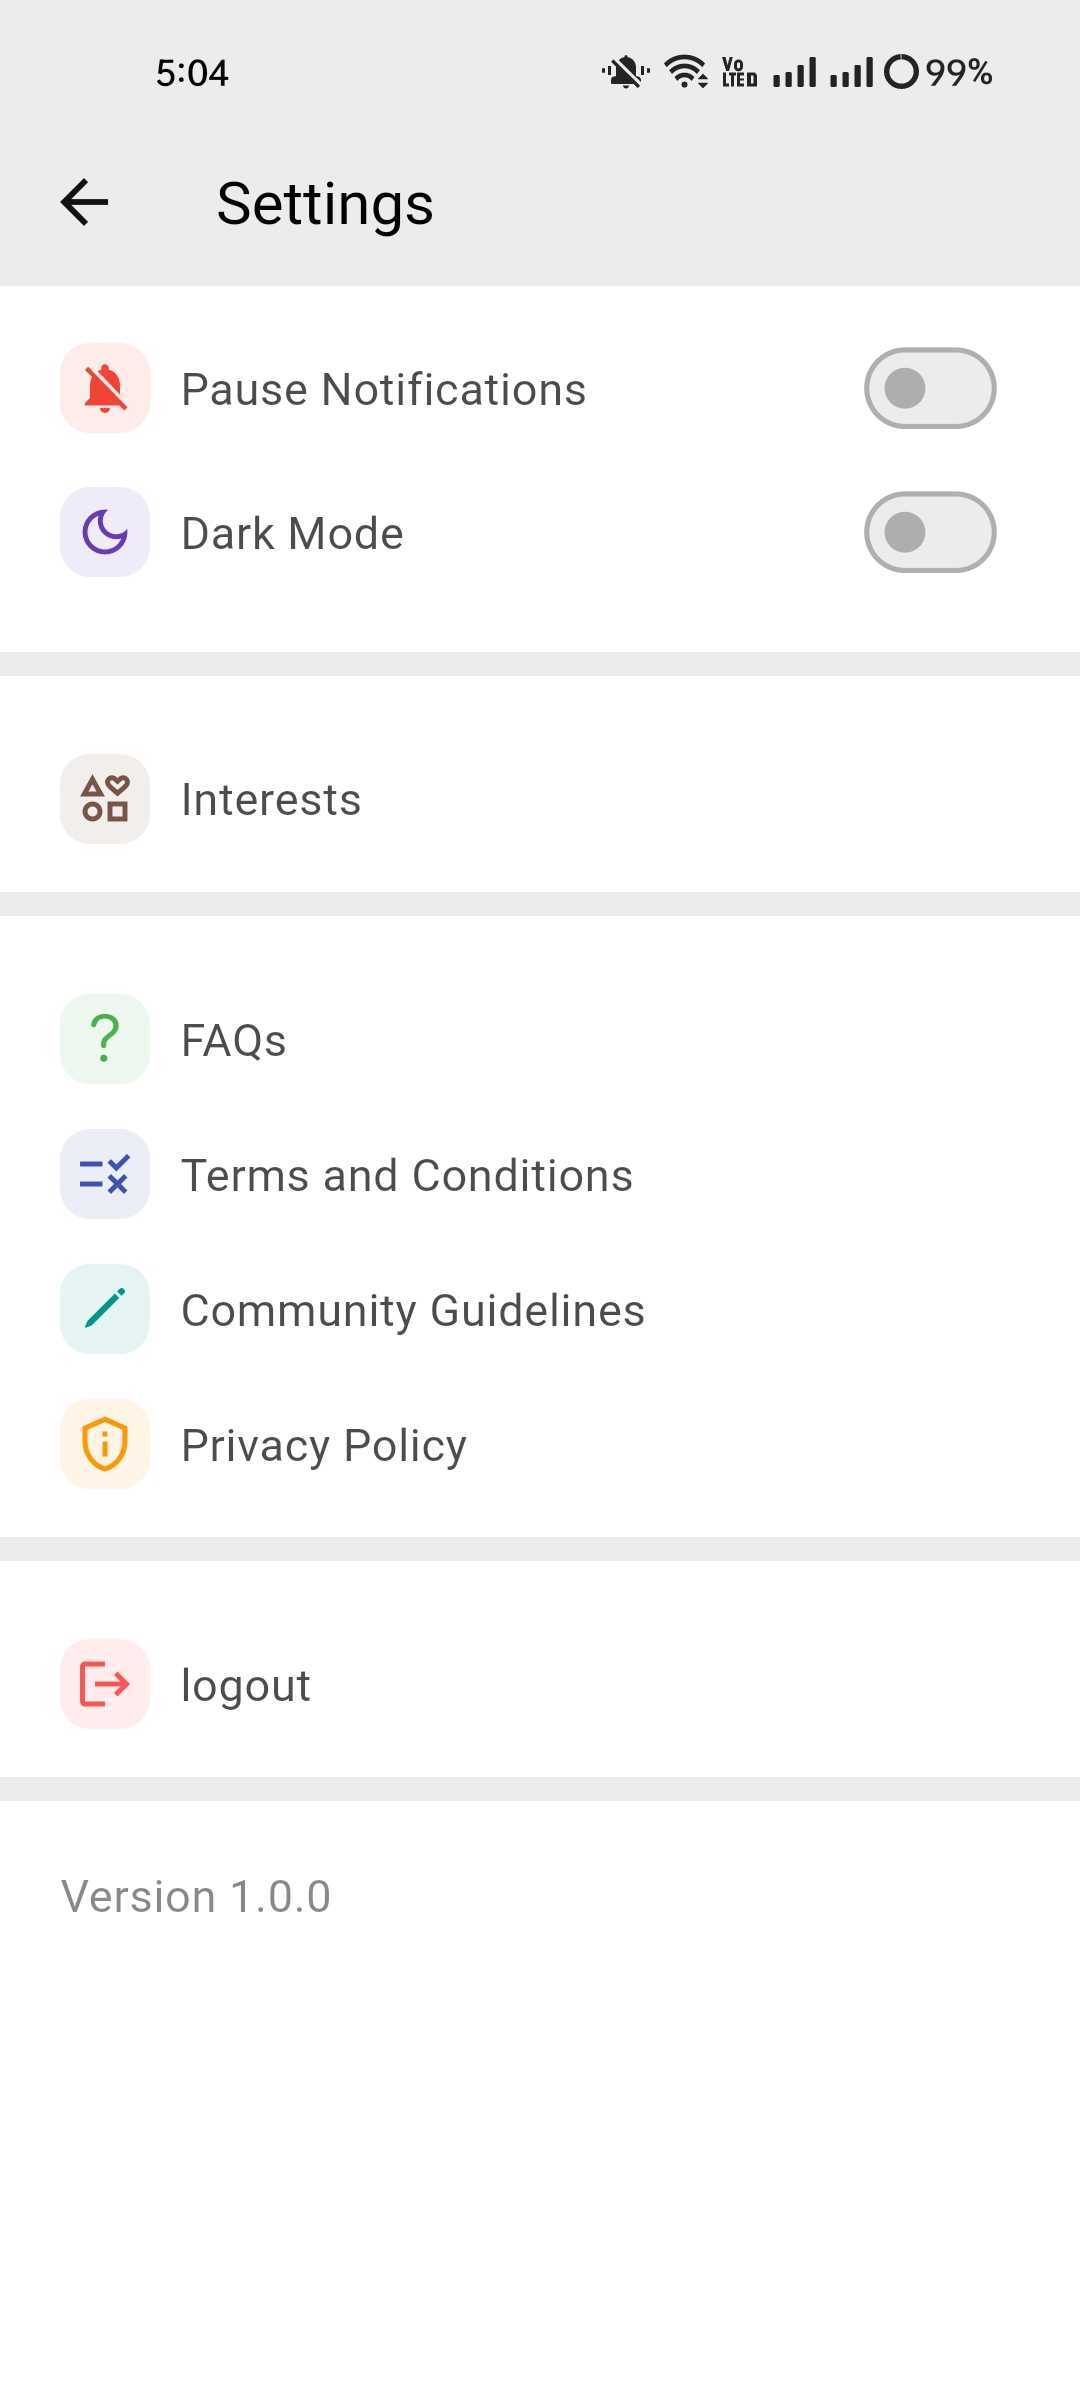Enable the Pause Notifications switch
Image resolution: width=1080 pixels, height=2400 pixels.
tap(929, 388)
